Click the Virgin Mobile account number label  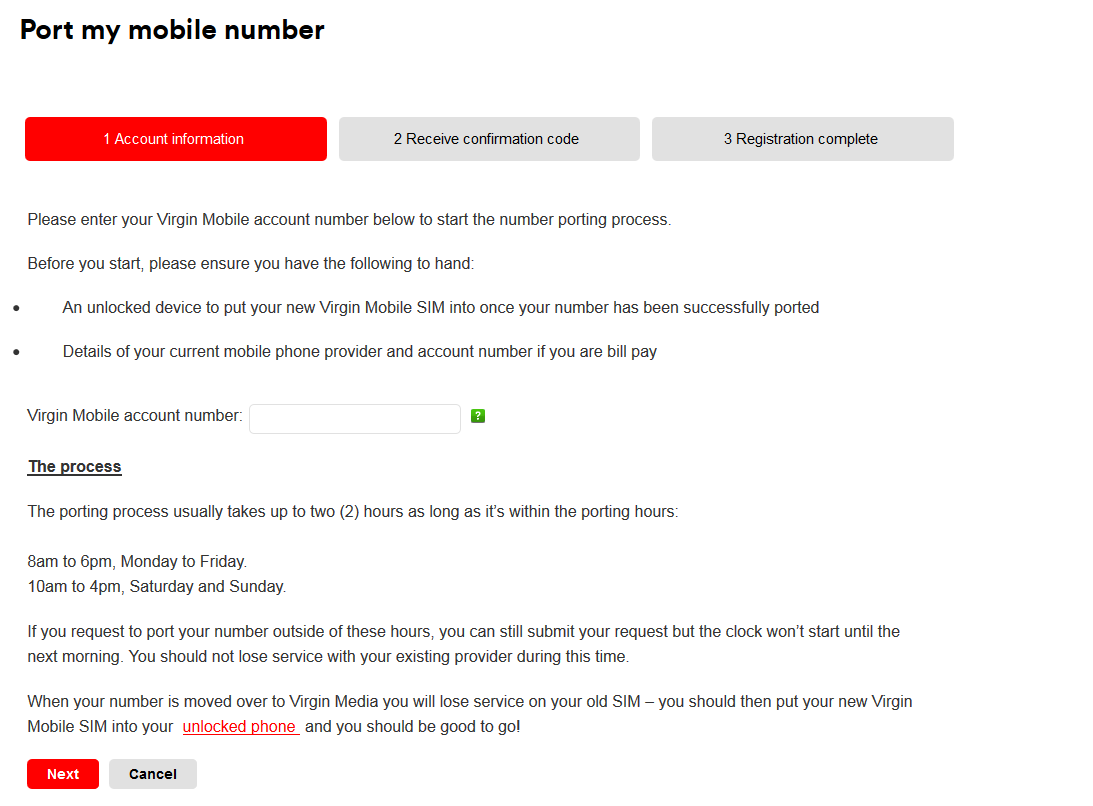coord(135,416)
